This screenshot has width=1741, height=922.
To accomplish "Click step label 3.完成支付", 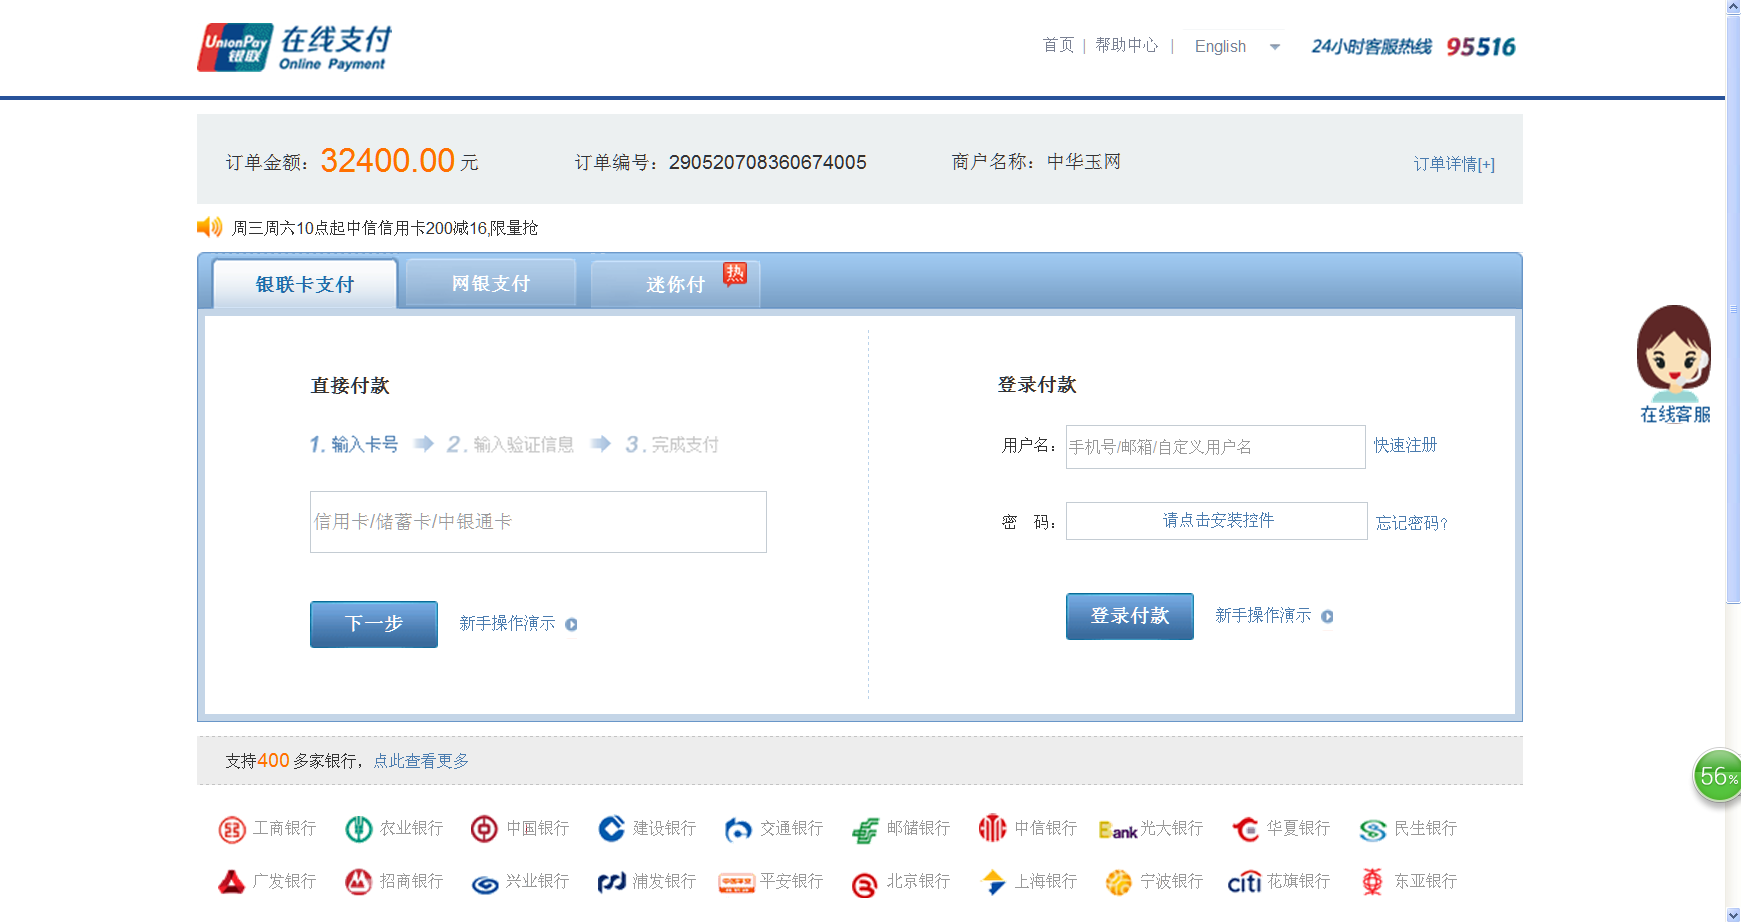I will (x=672, y=444).
